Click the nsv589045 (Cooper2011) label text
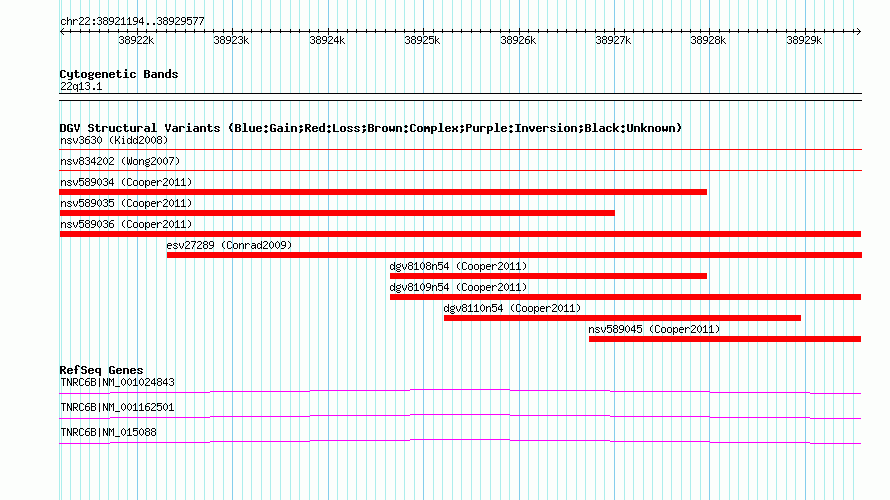 (654, 329)
